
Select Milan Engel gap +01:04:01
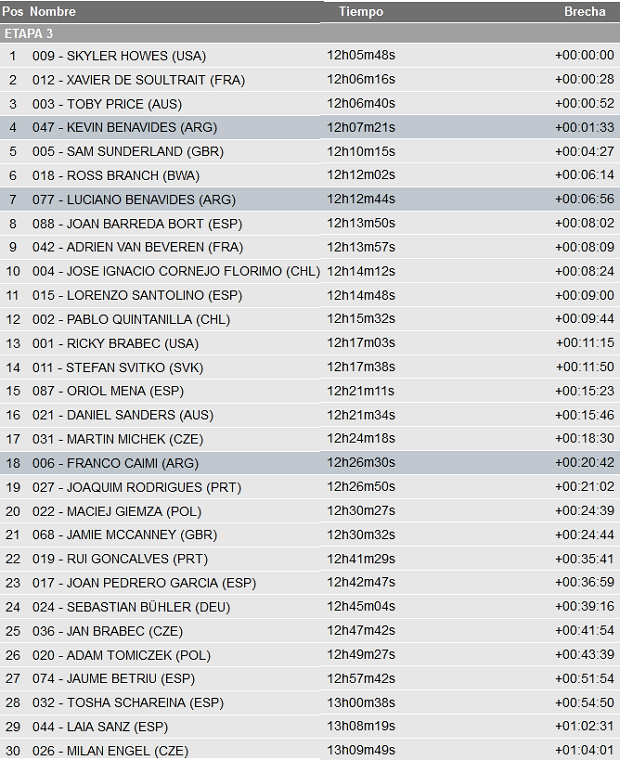584,751
